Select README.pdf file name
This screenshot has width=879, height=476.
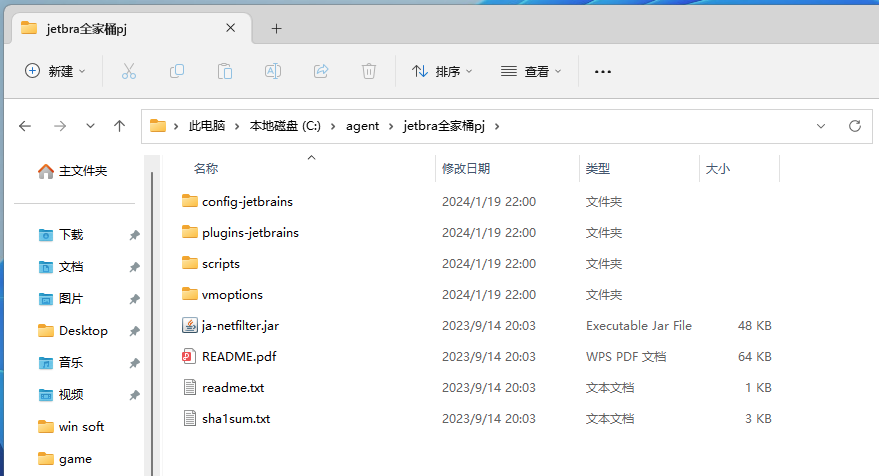tap(239, 357)
